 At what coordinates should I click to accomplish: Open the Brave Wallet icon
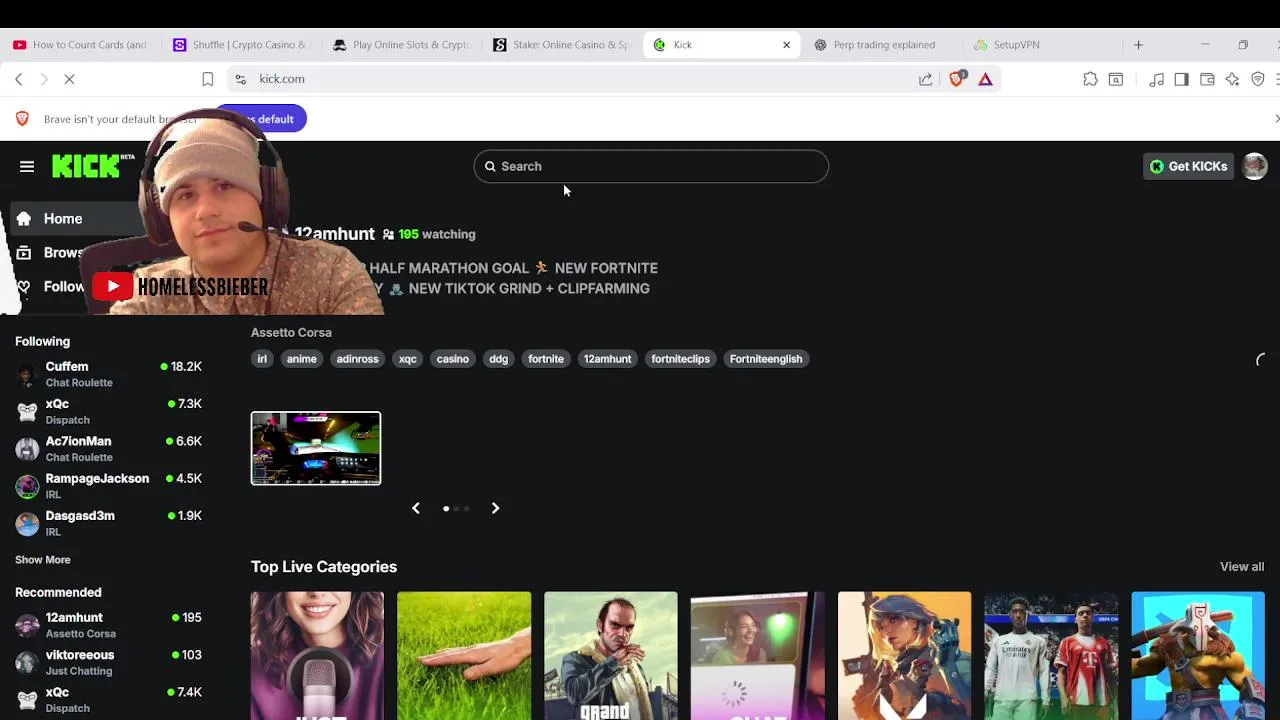point(1207,79)
